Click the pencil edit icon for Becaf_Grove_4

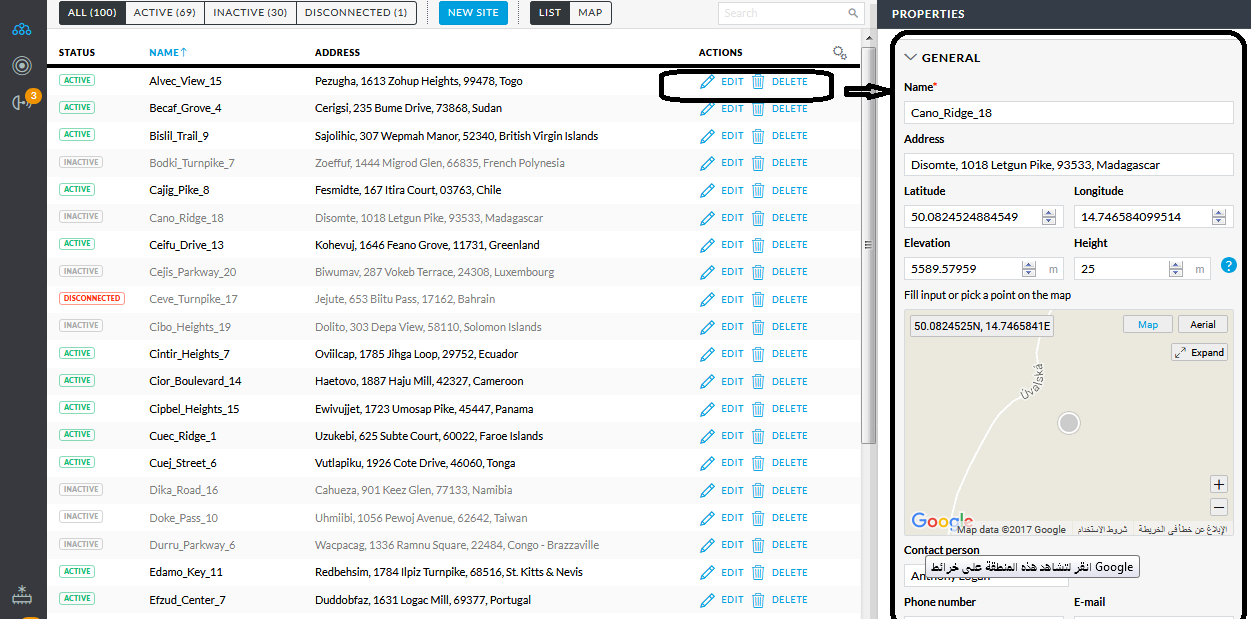(707, 109)
